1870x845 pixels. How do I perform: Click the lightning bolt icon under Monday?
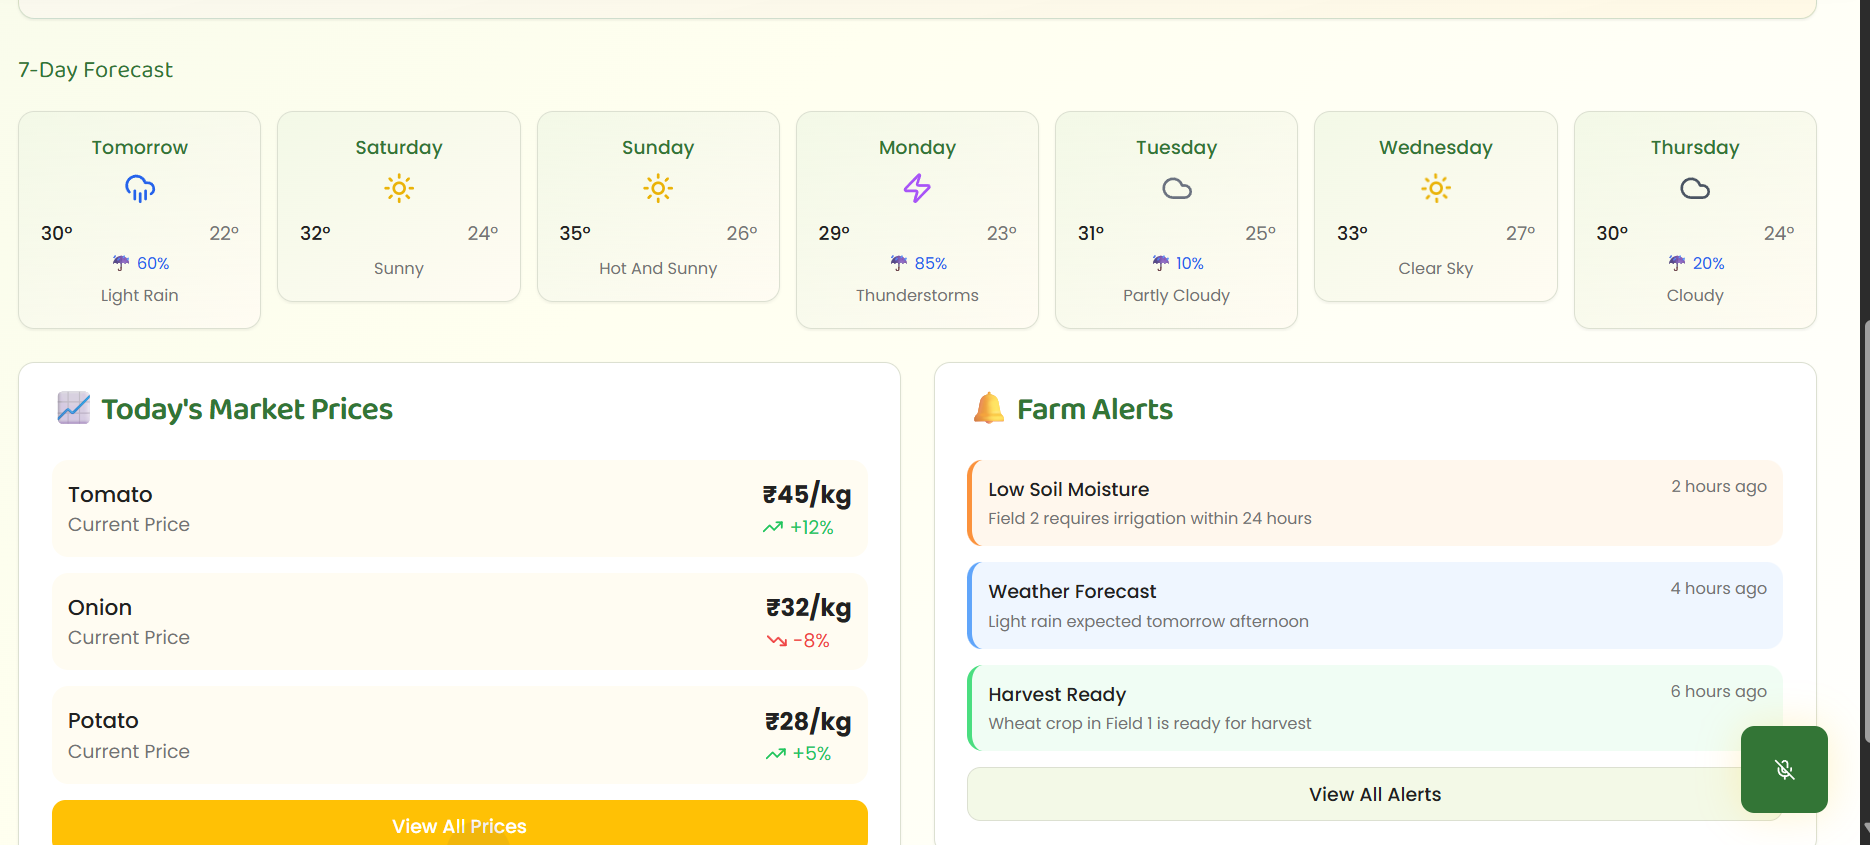click(x=917, y=188)
